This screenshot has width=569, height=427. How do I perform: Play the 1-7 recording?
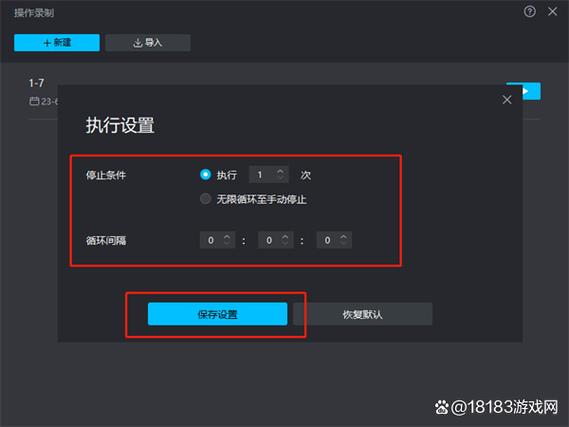click(x=531, y=91)
